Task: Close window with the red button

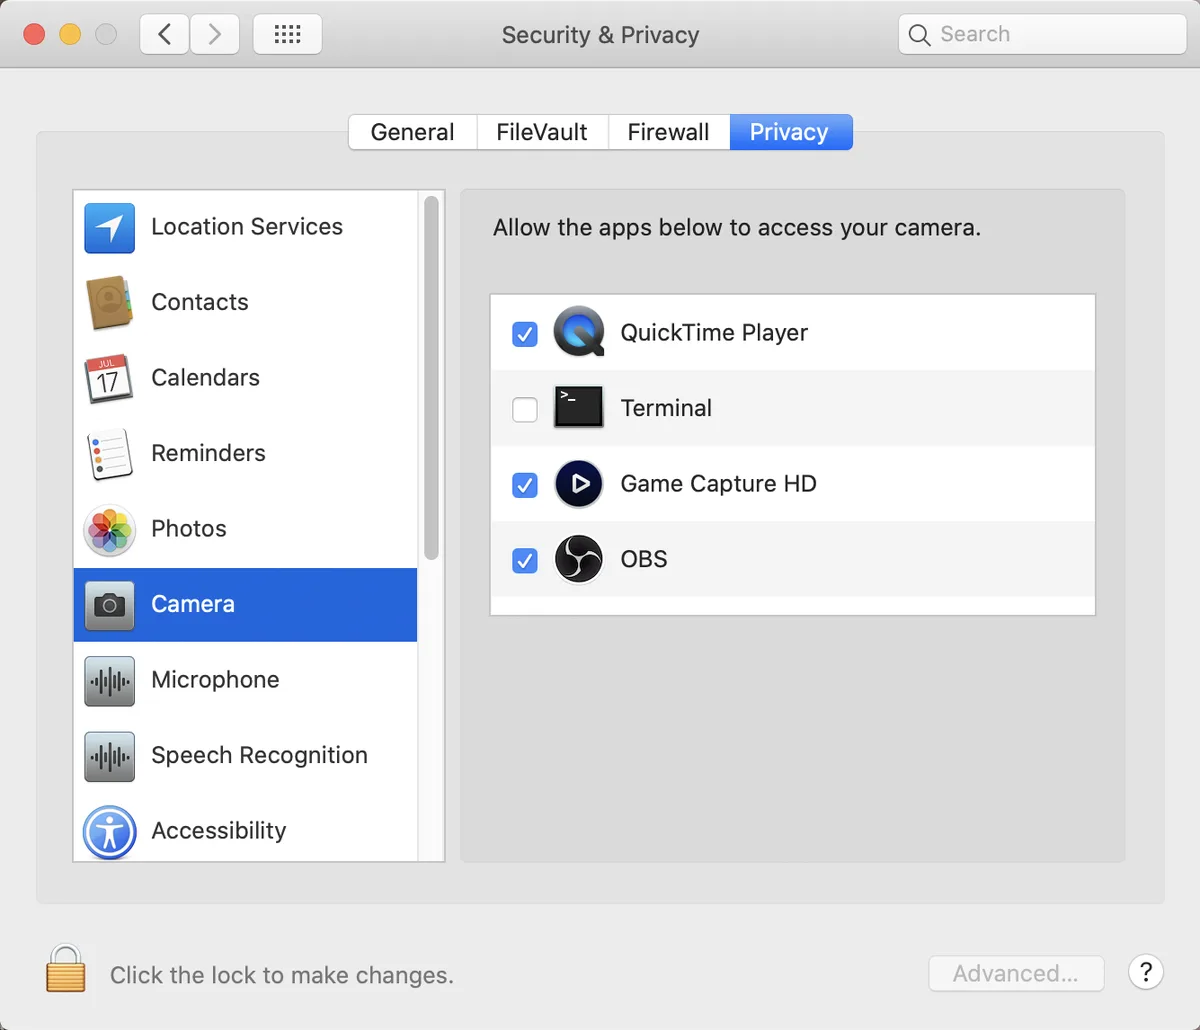Action: coord(34,35)
